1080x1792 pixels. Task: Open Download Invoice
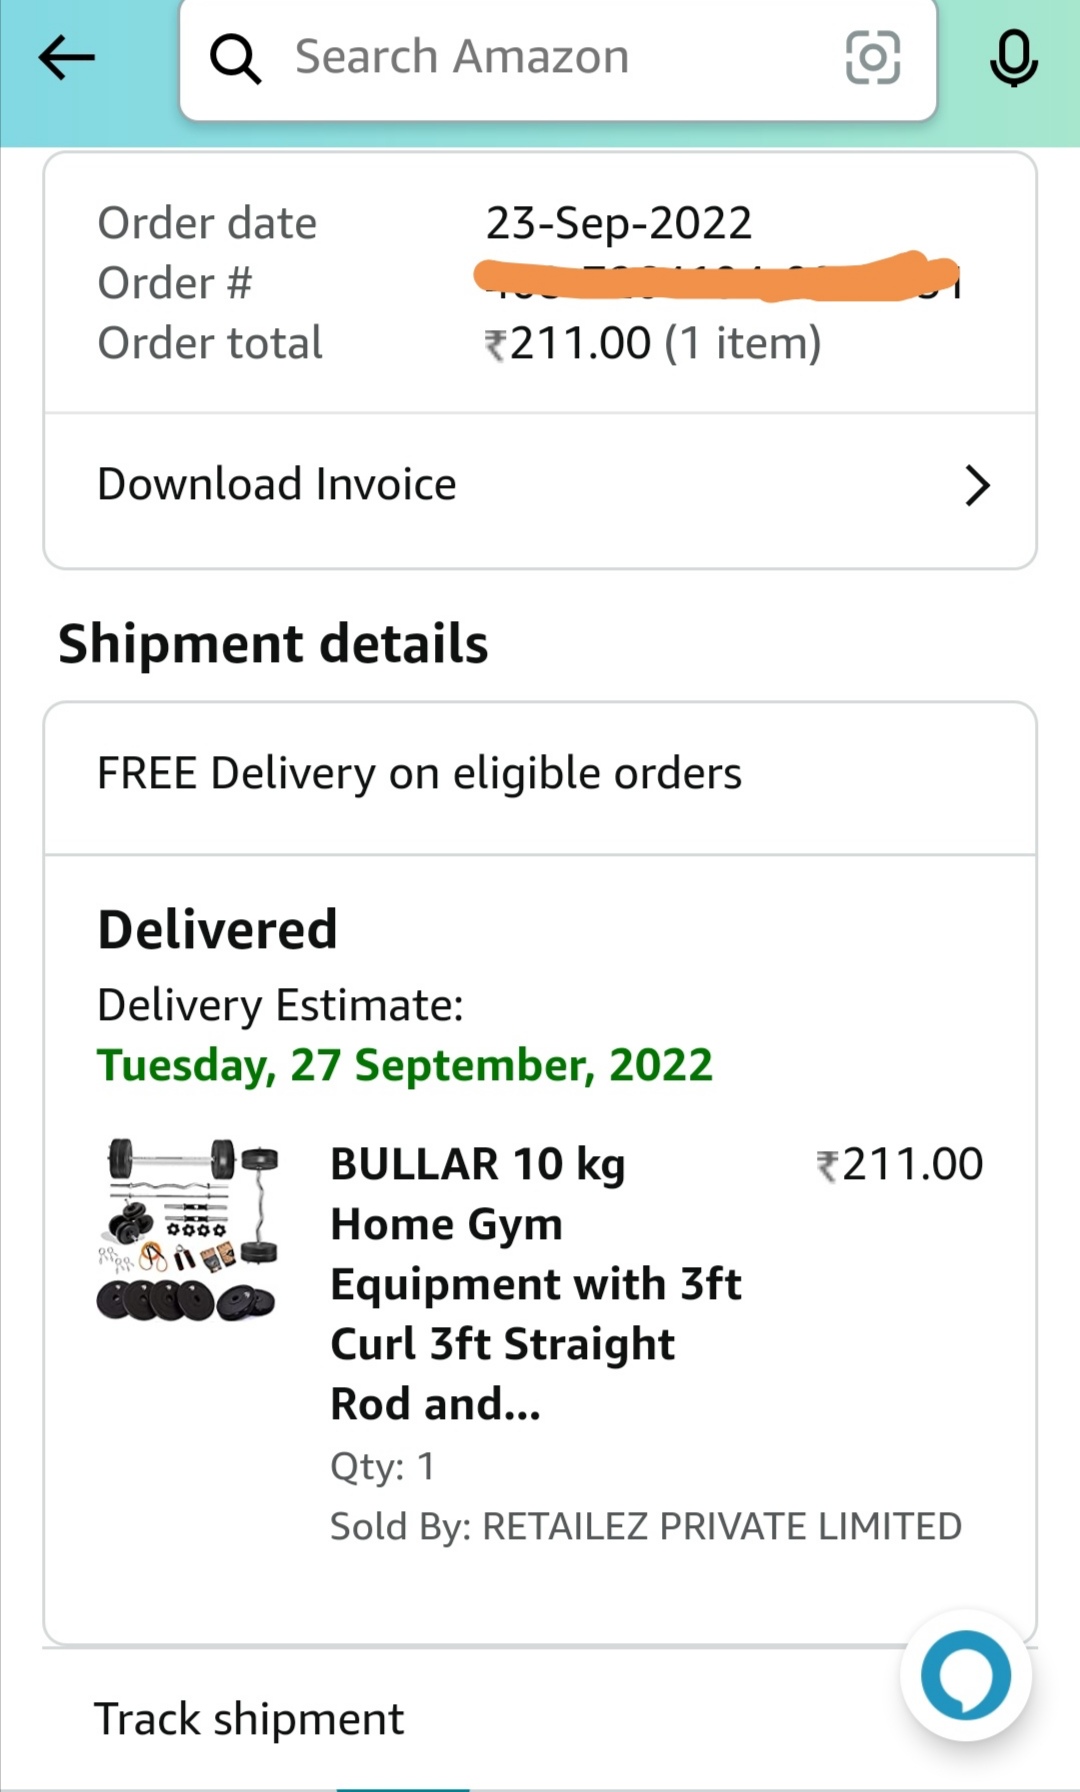pyautogui.click(x=277, y=485)
